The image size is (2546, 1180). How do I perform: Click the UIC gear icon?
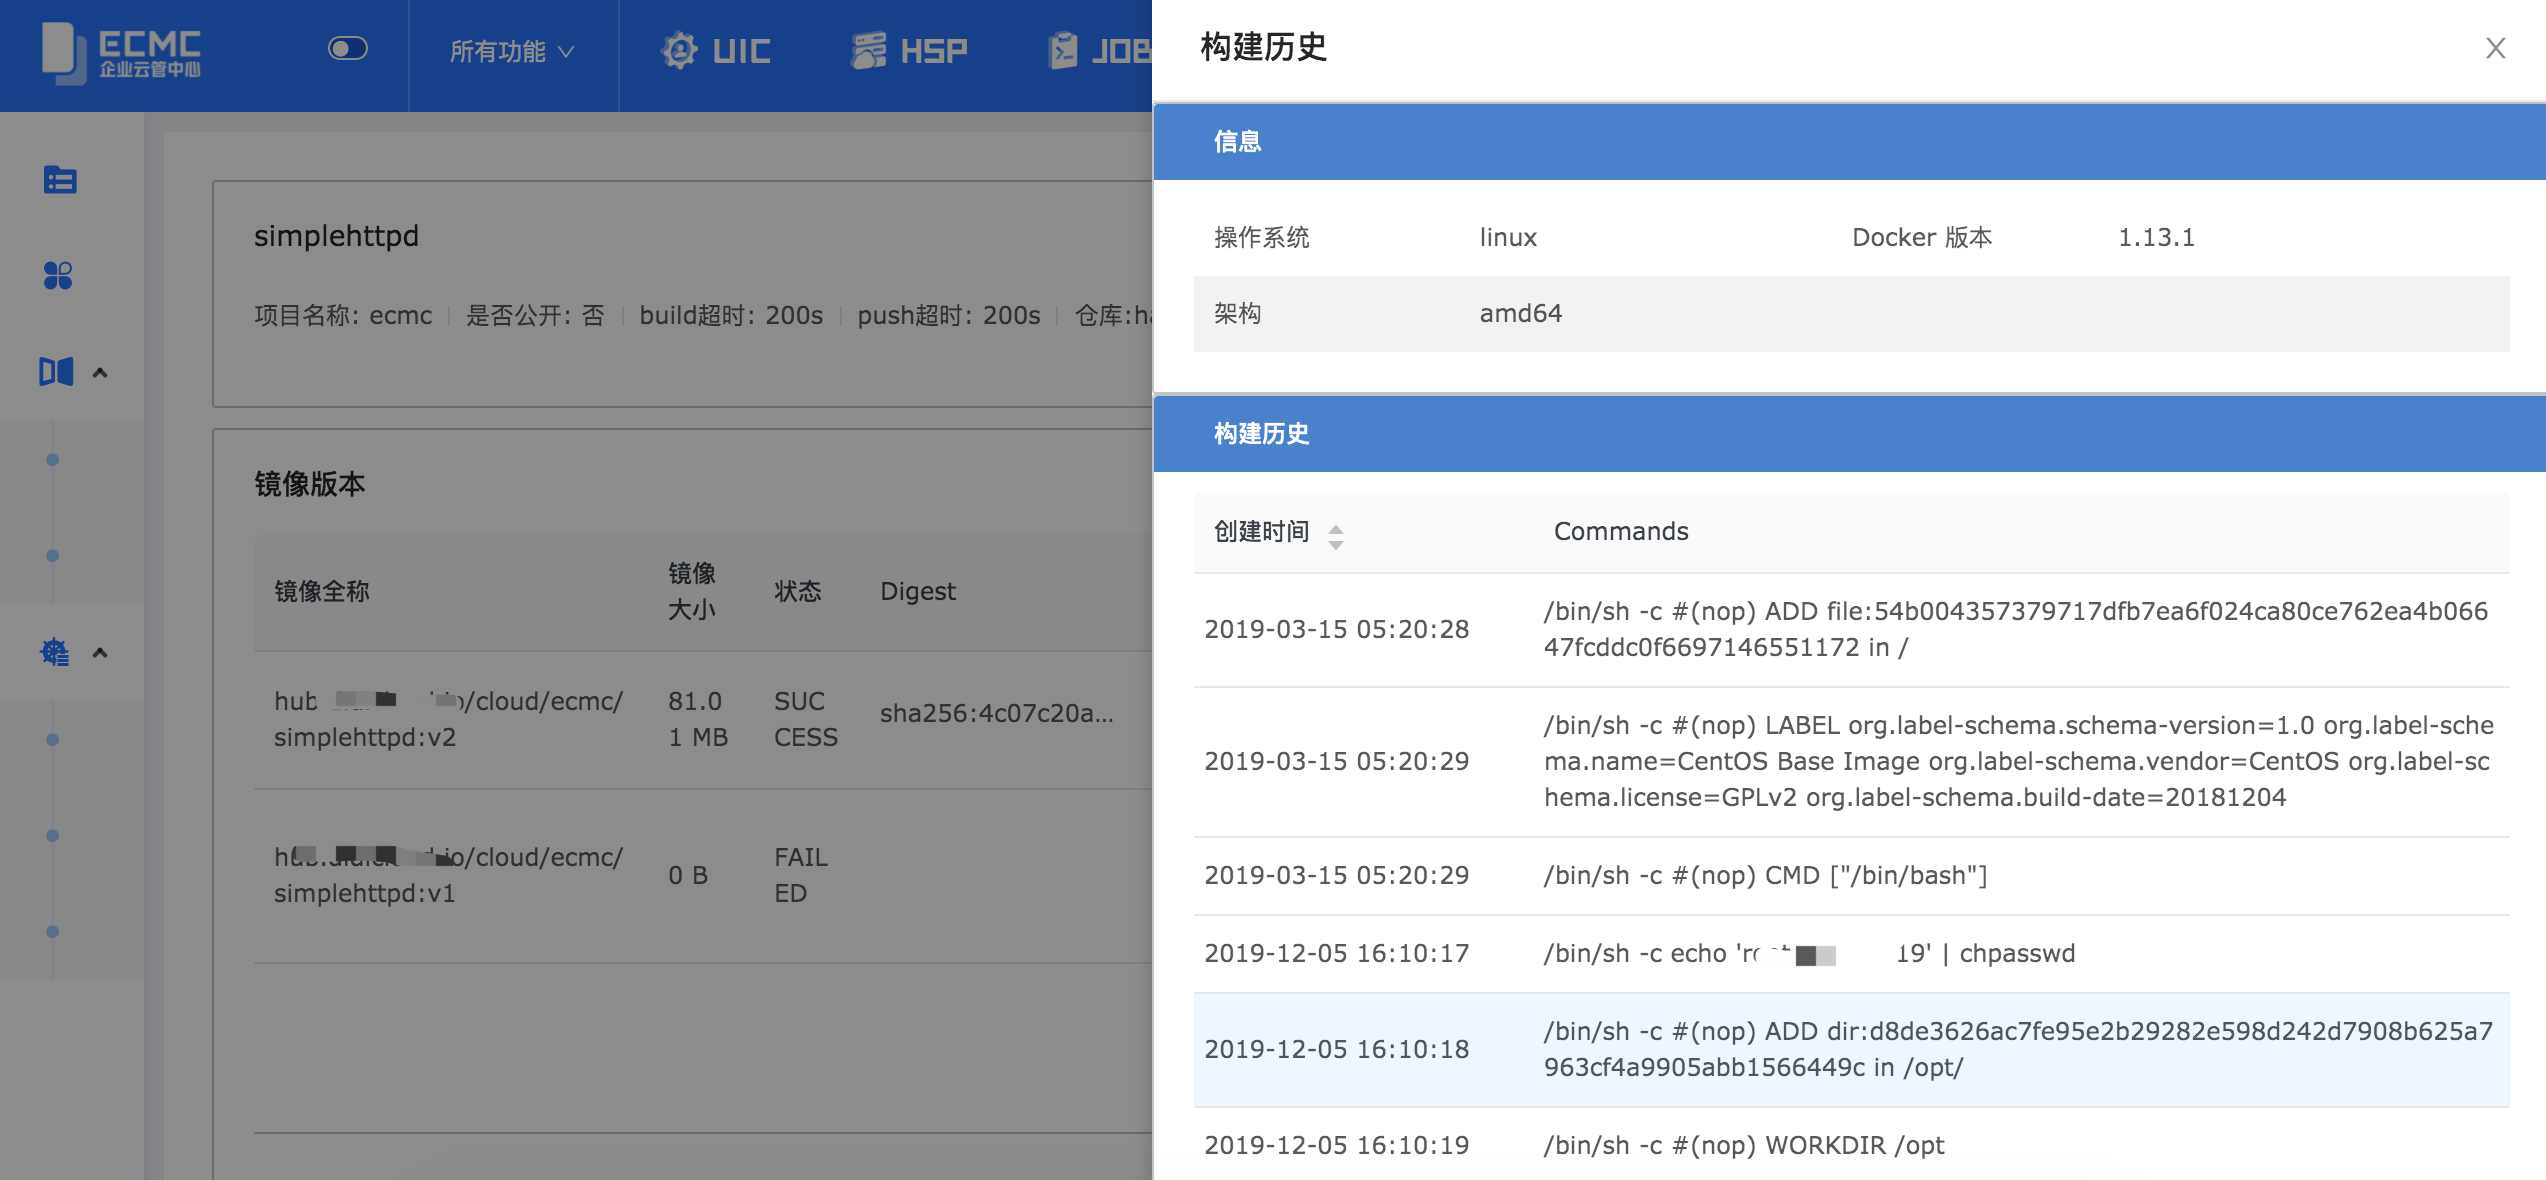679,51
